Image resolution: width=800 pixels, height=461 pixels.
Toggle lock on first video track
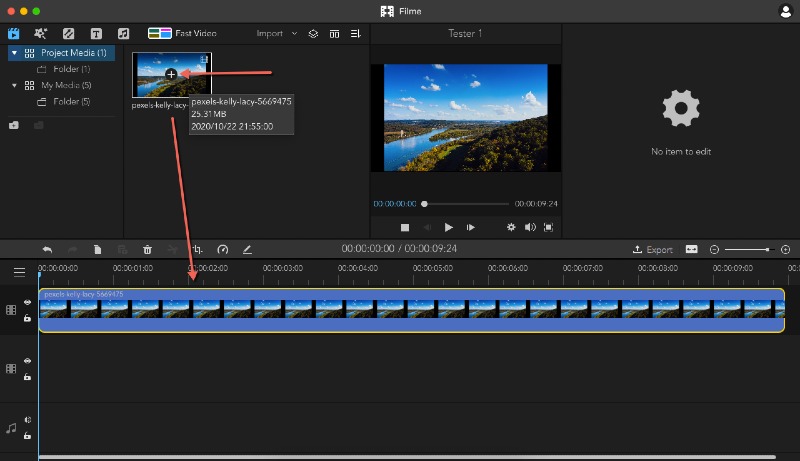(x=28, y=318)
